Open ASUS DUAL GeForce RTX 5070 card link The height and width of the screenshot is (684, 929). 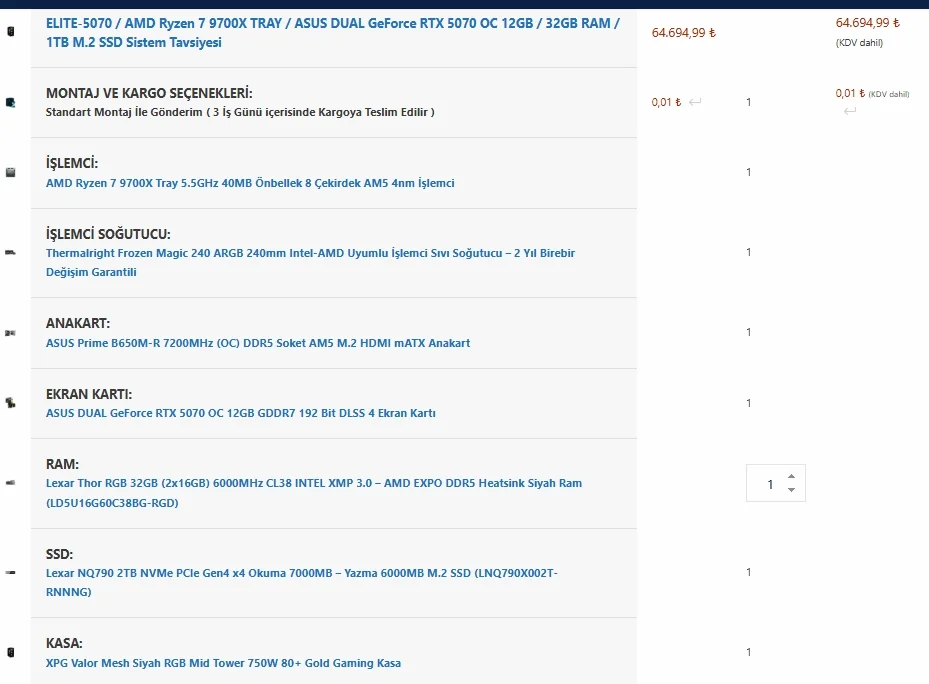pos(241,413)
